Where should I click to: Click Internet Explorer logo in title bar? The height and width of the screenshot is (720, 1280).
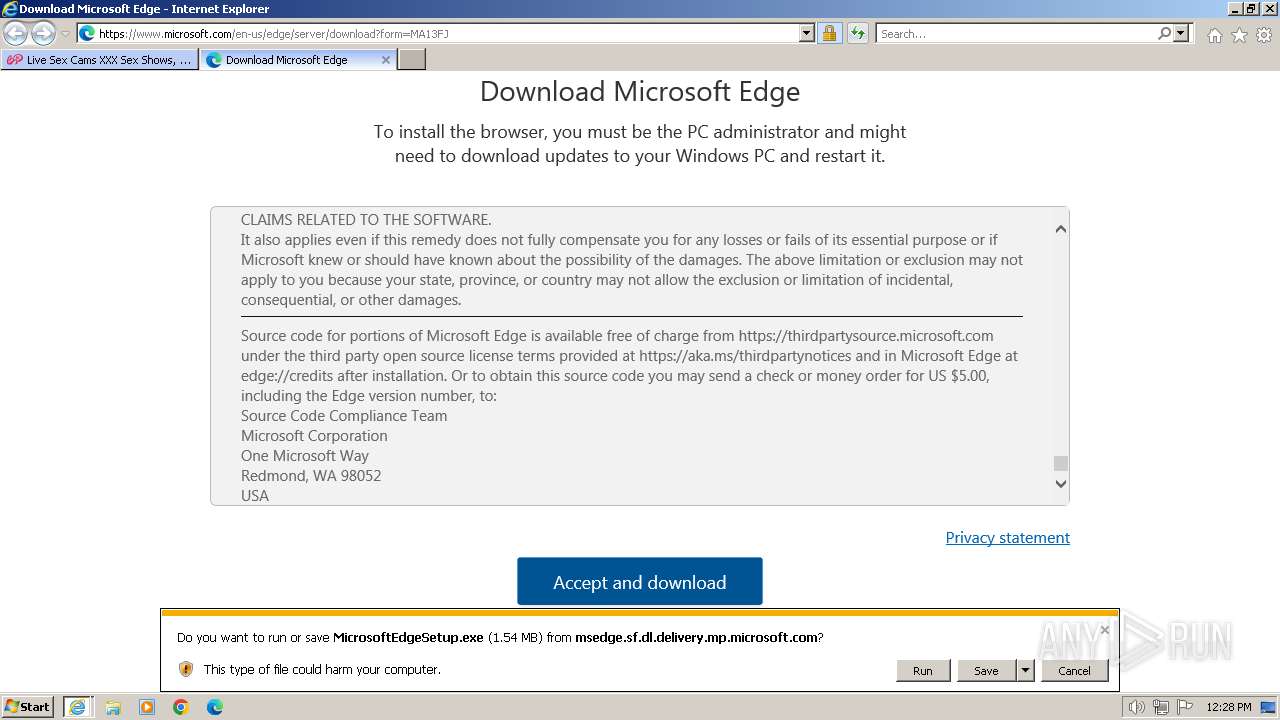[x=10, y=9]
